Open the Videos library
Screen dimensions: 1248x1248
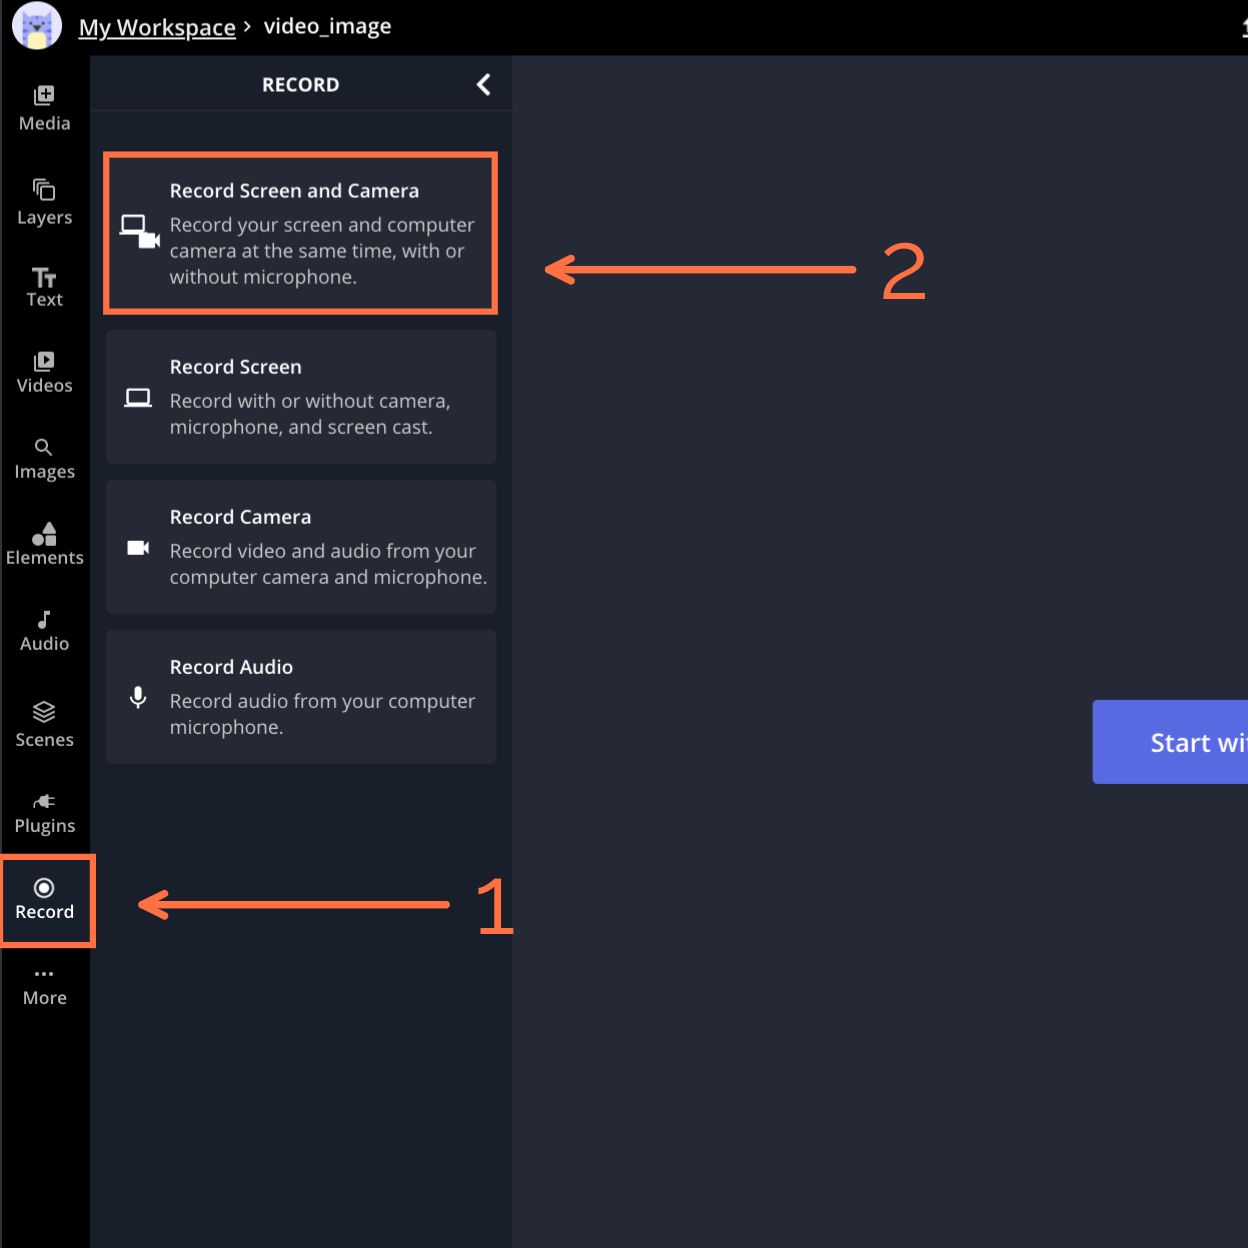click(45, 373)
